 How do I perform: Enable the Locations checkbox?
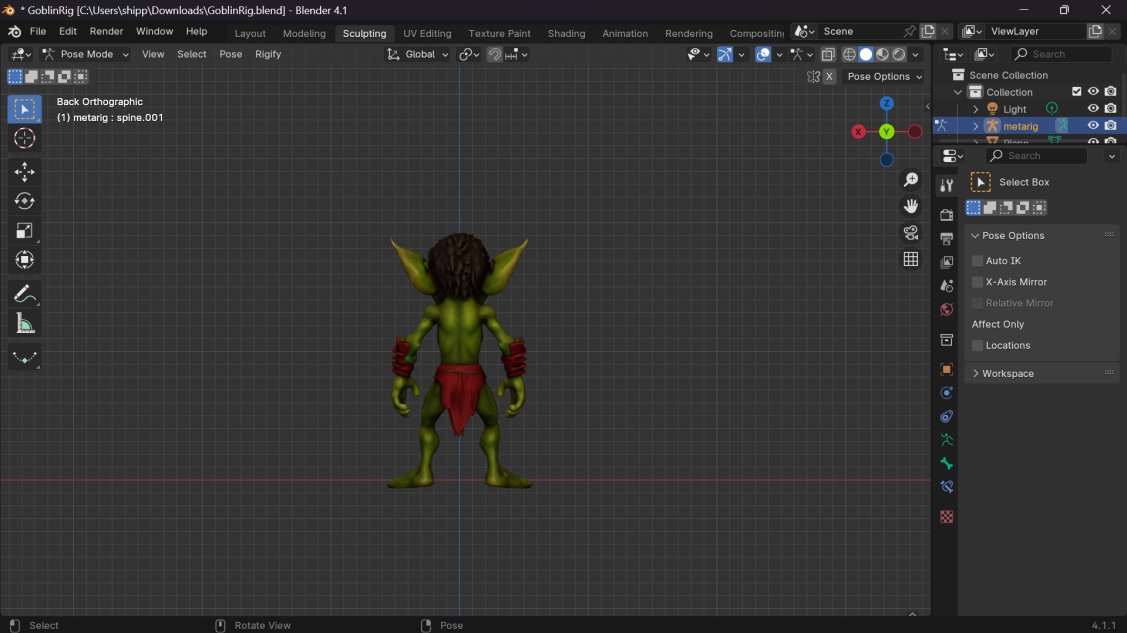[x=978, y=345]
